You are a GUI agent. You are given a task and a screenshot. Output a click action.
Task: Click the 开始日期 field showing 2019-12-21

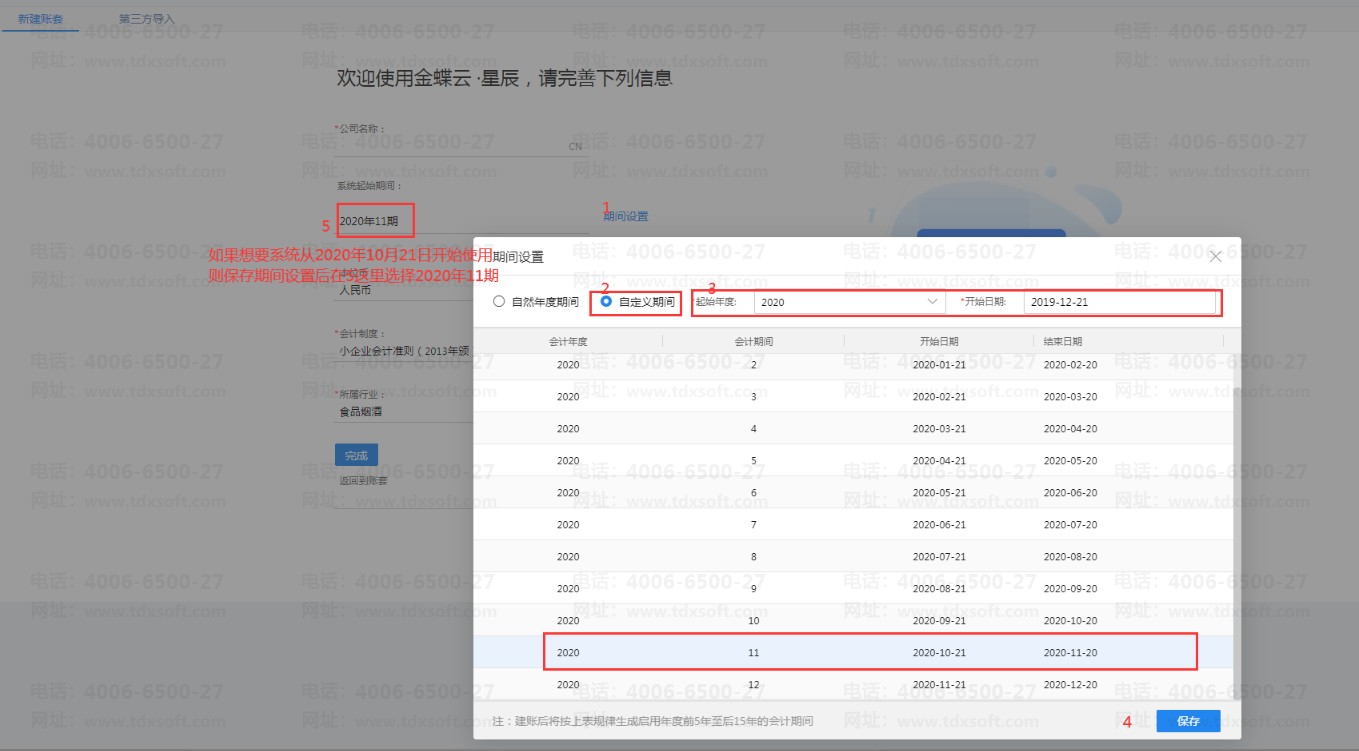click(x=1118, y=301)
